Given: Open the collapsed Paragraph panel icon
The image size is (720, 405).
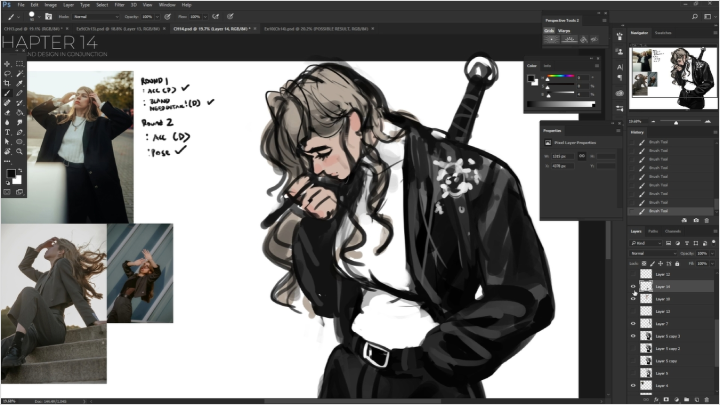Looking at the screenshot, I should [620, 78].
